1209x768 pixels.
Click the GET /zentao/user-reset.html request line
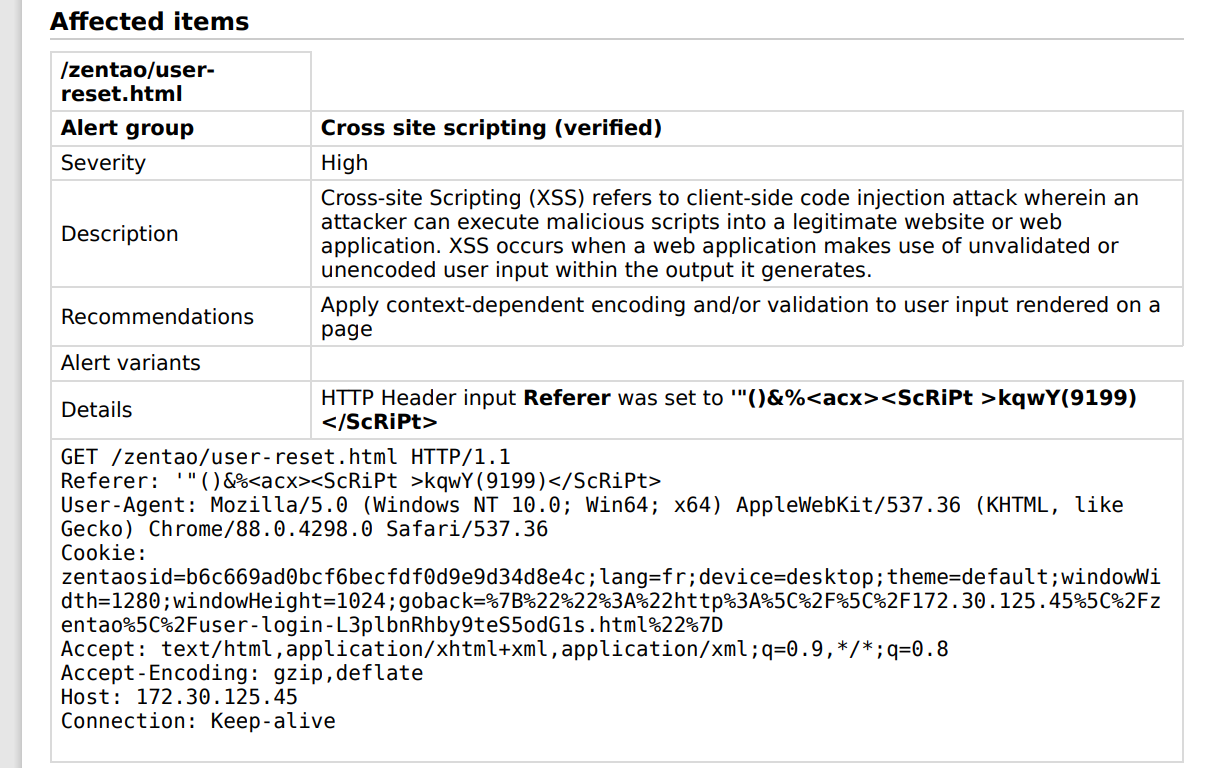tap(285, 457)
